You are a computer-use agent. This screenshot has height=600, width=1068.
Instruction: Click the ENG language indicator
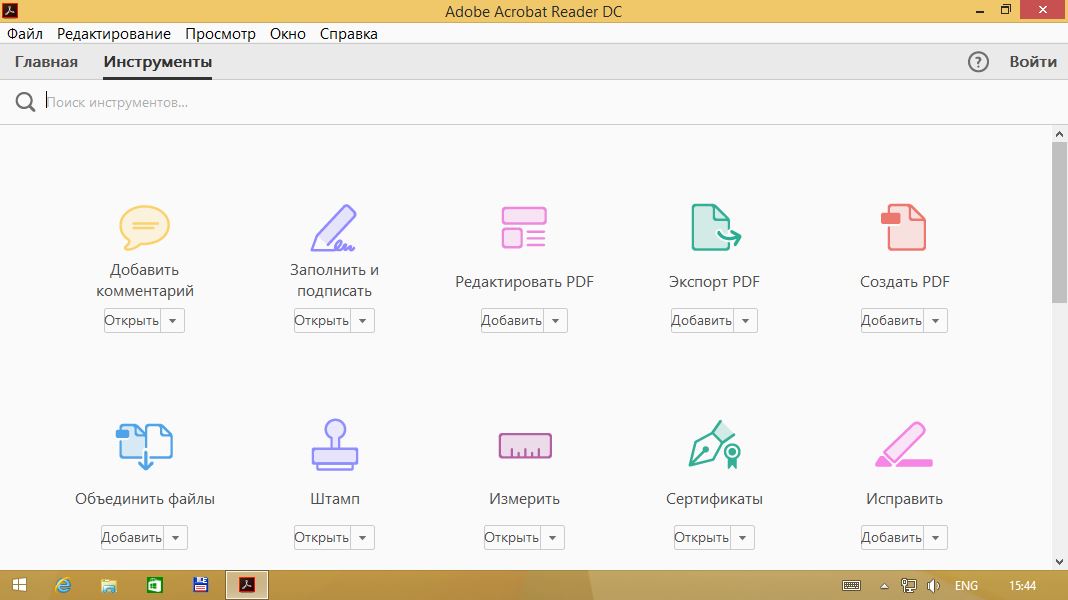966,586
